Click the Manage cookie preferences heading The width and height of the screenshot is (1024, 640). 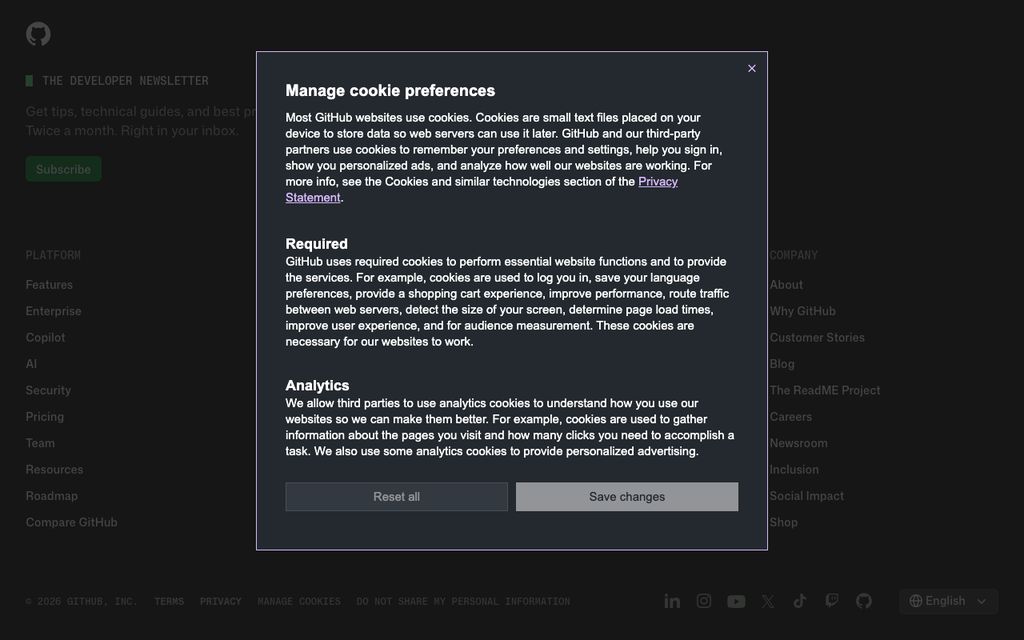point(391,91)
